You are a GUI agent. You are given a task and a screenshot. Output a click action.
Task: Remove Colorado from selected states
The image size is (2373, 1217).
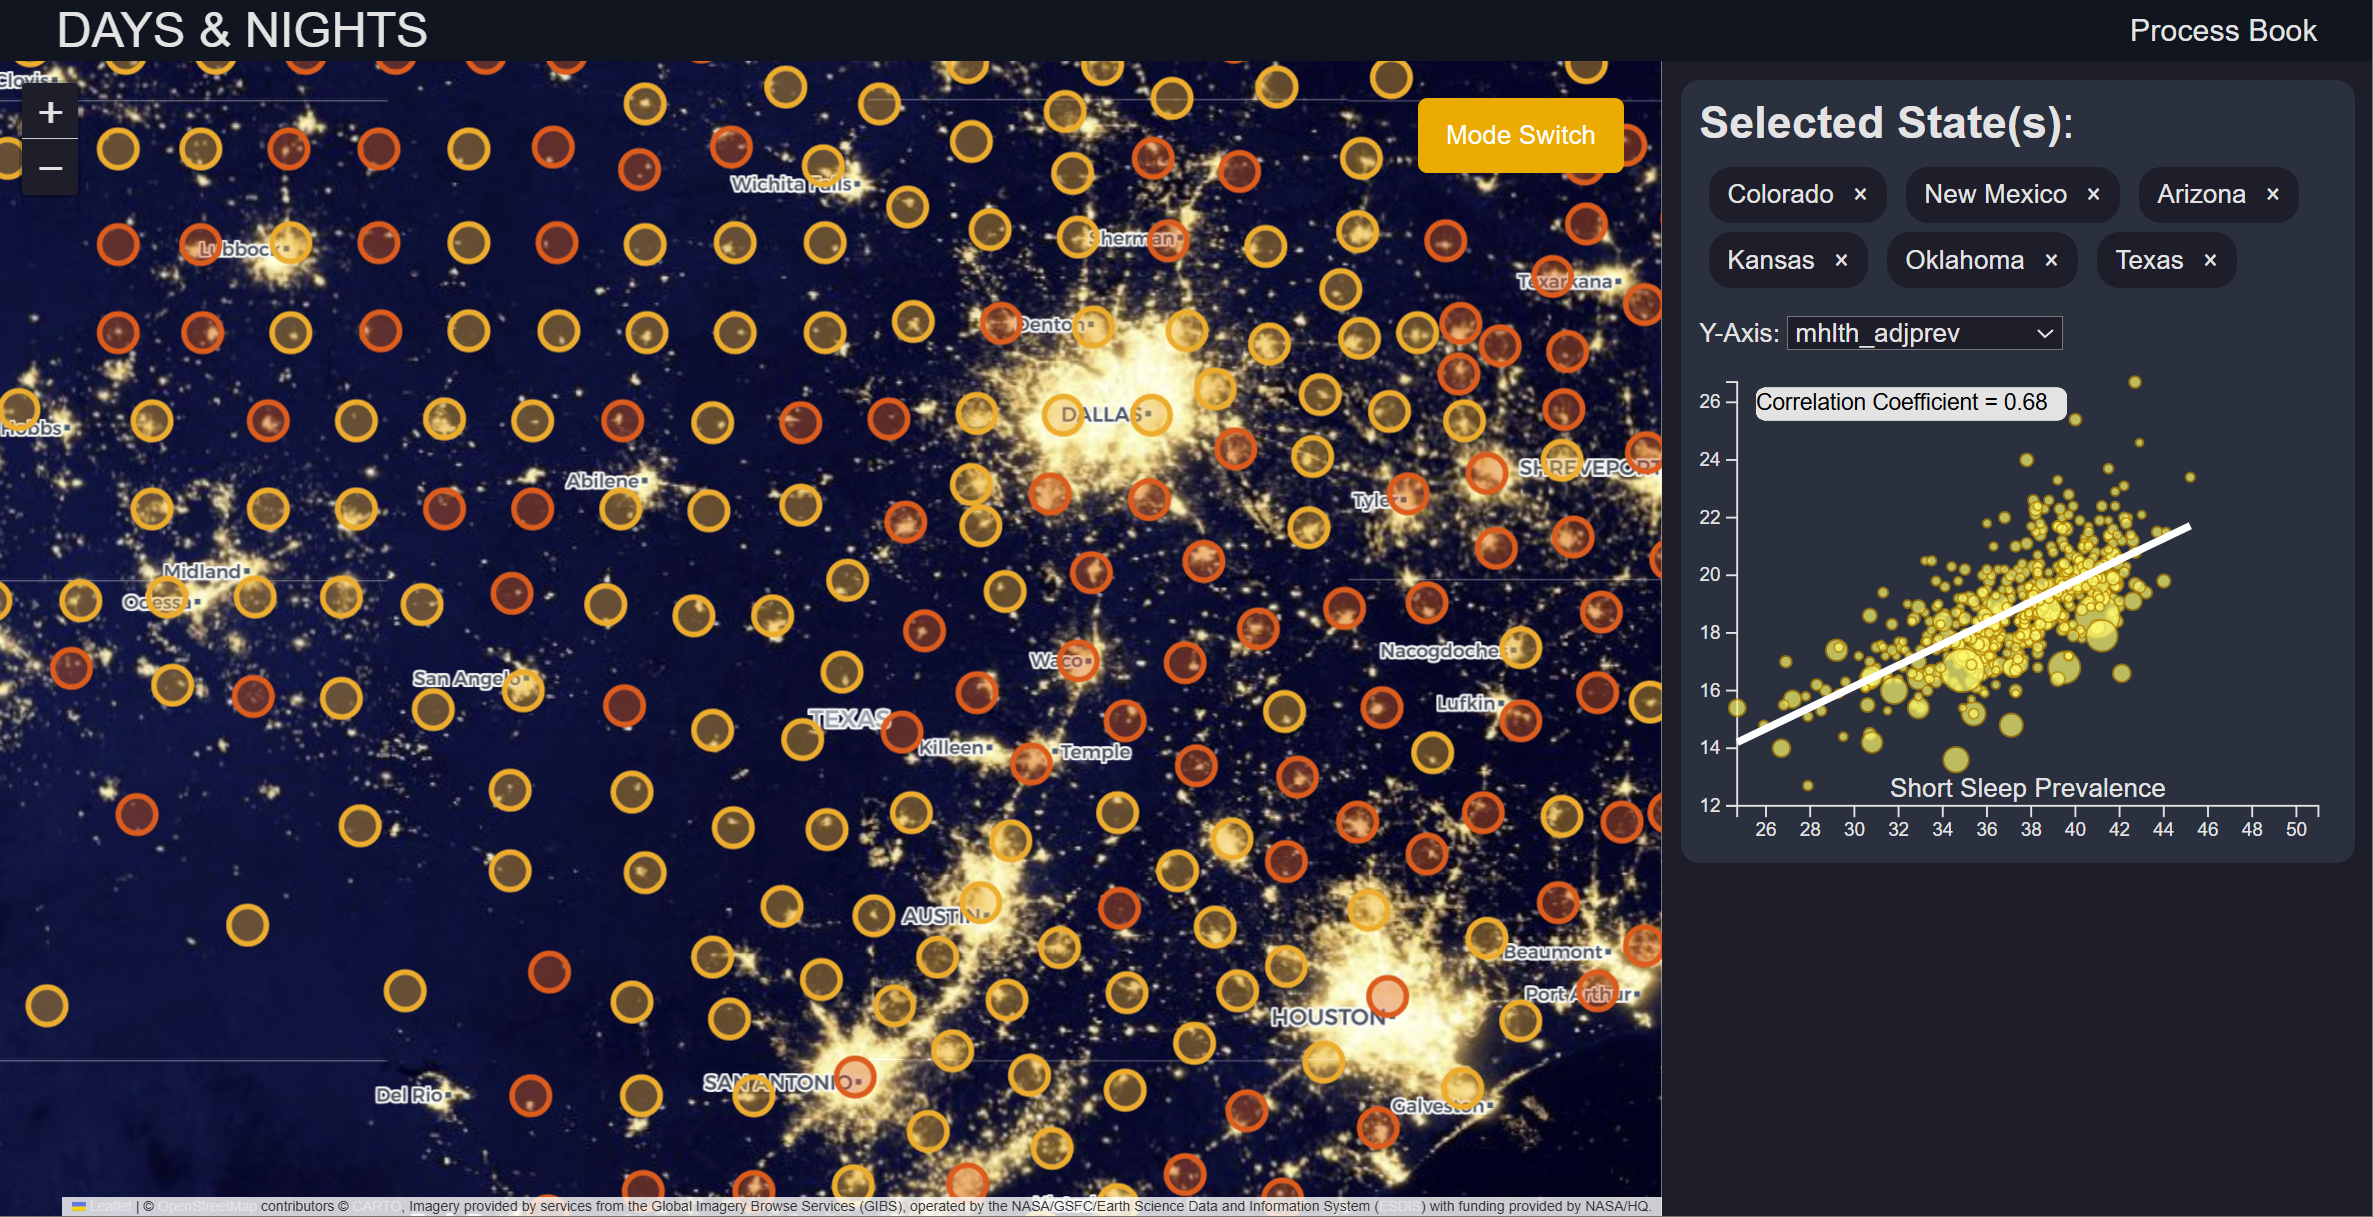[1860, 195]
